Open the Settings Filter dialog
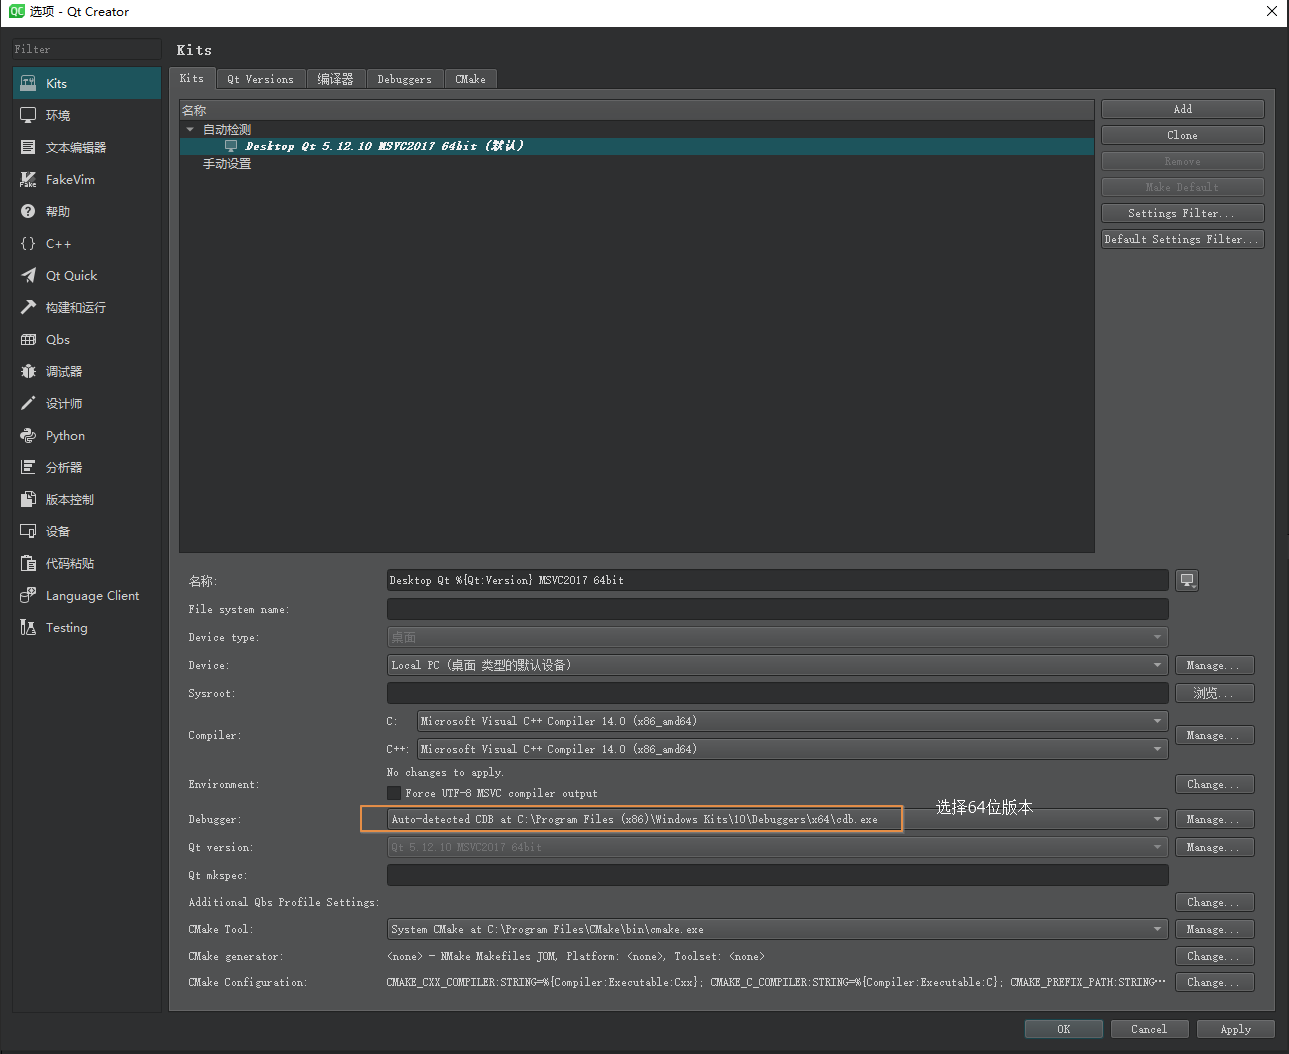 click(1182, 212)
